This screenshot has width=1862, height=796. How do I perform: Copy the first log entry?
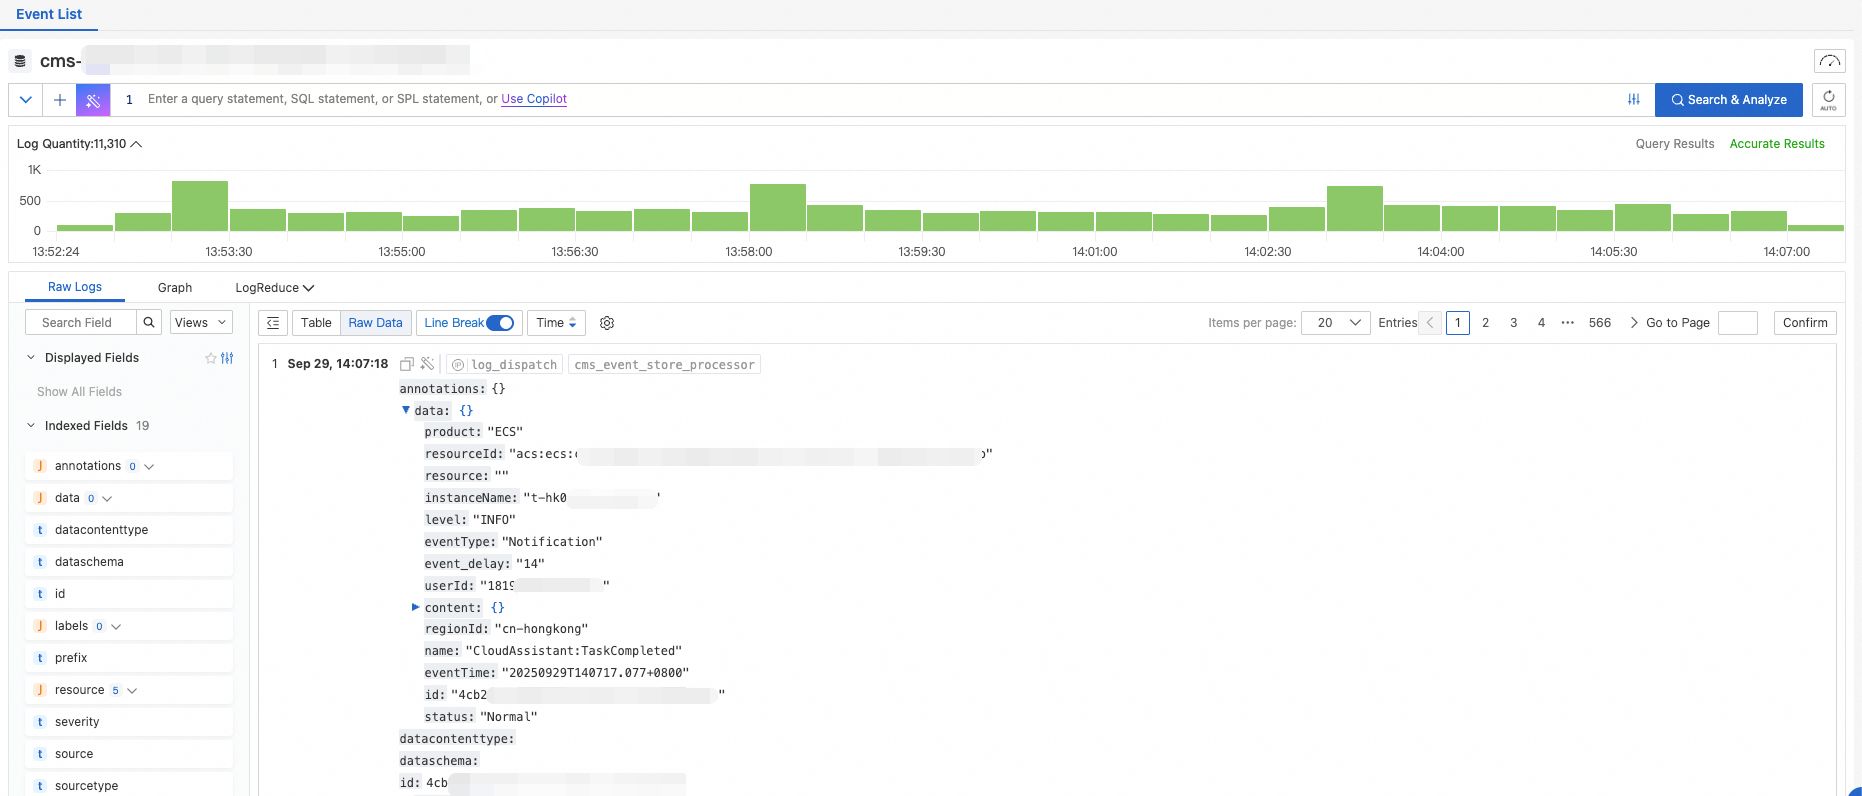coord(407,364)
